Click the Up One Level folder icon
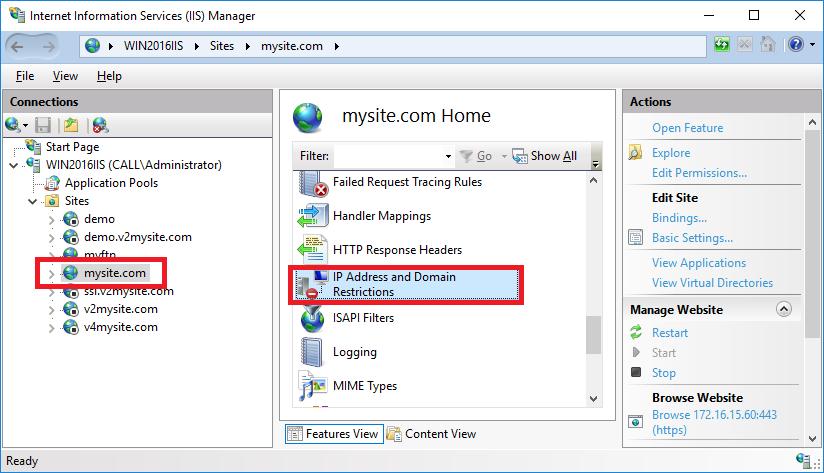 coord(71,125)
